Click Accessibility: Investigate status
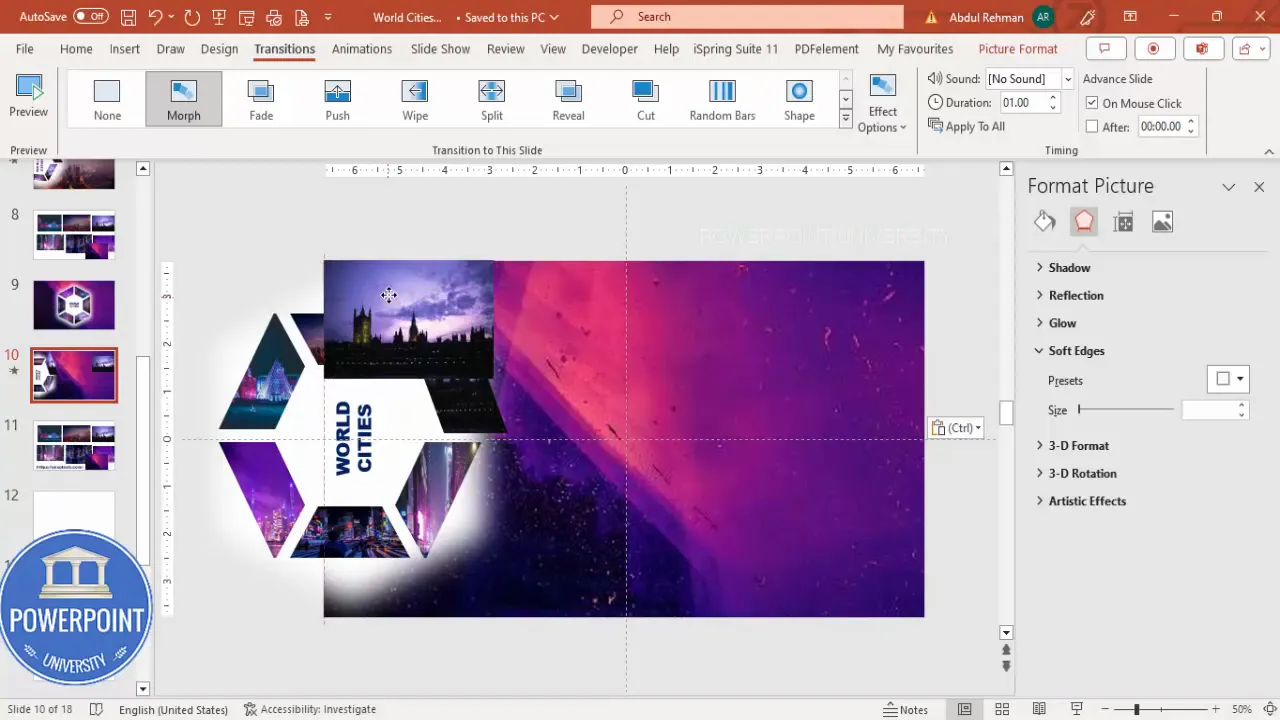The image size is (1280, 720). coord(310,709)
